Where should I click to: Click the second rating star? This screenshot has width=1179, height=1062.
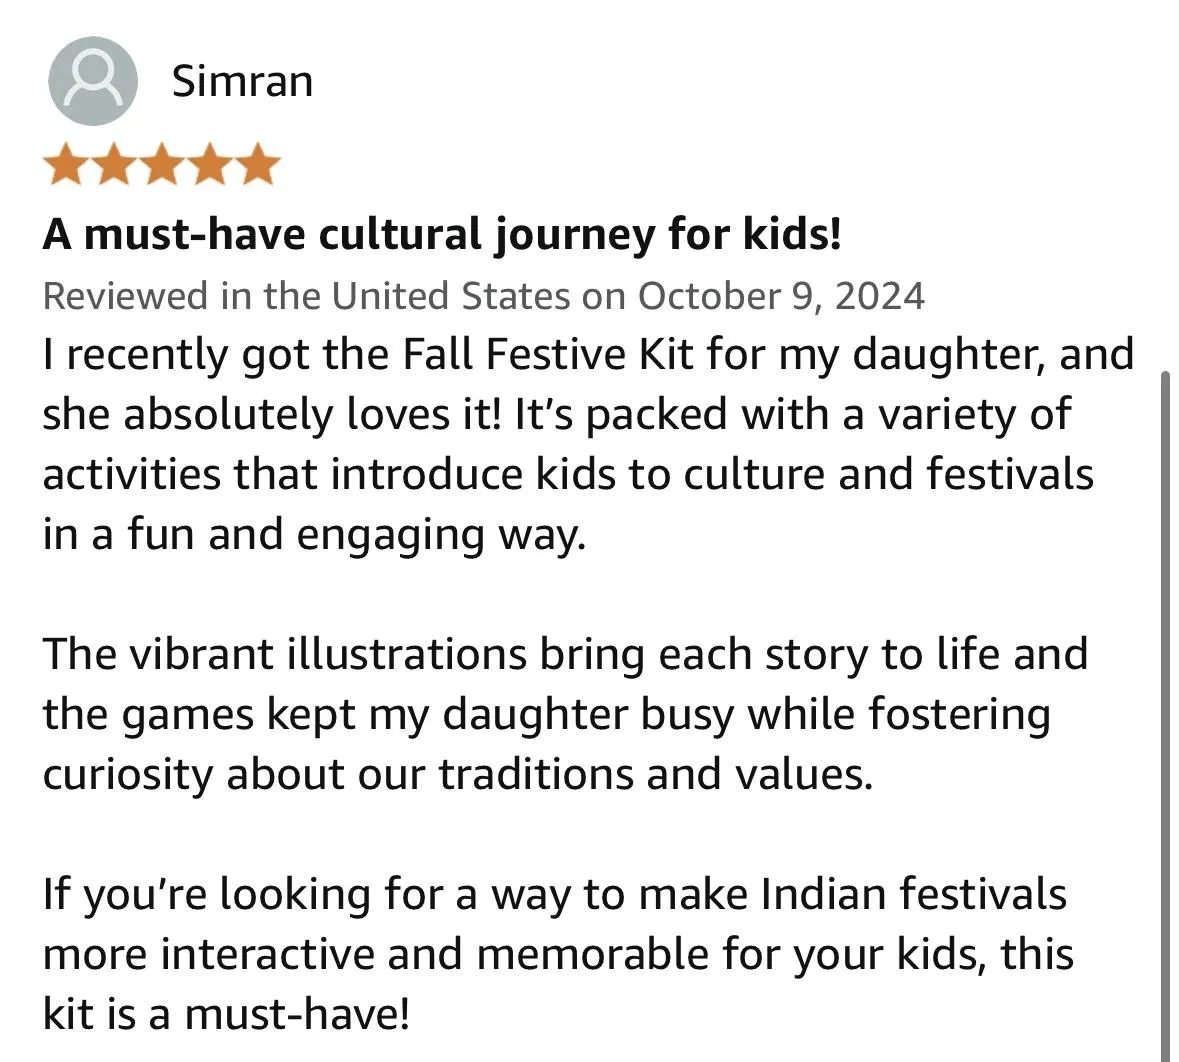click(115, 165)
